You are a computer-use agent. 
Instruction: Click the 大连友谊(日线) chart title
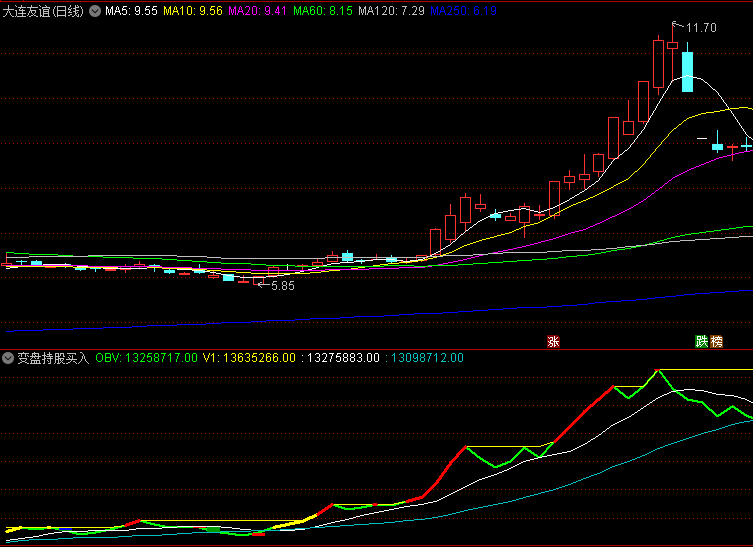(x=43, y=11)
